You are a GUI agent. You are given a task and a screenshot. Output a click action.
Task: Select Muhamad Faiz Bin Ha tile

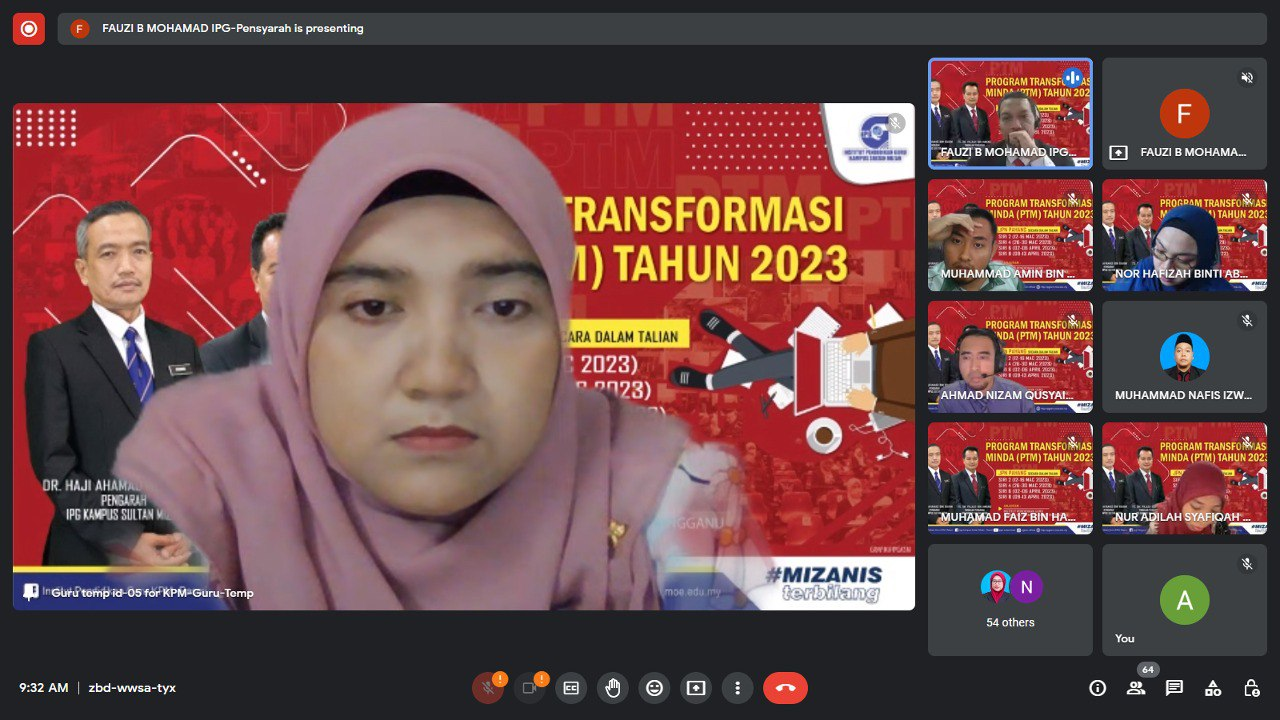[x=1010, y=478]
